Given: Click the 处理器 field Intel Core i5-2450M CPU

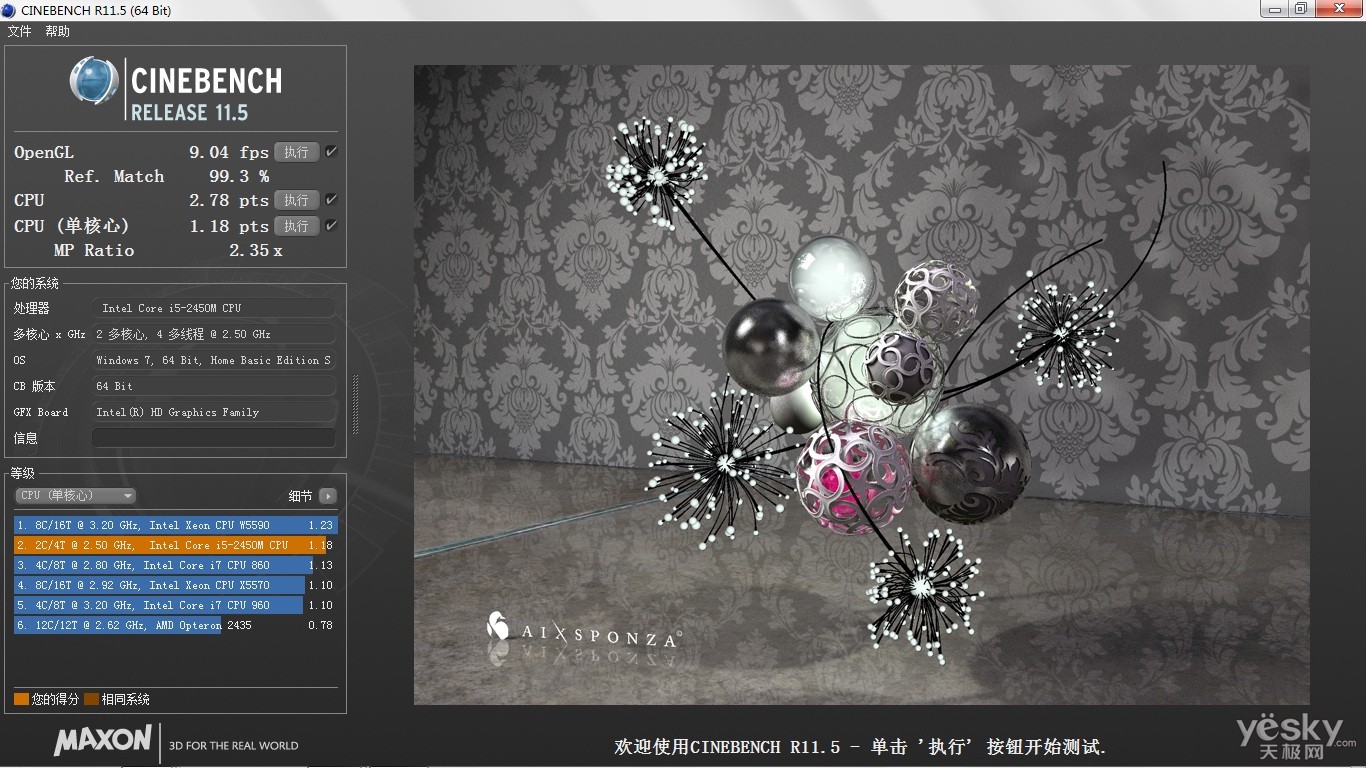Looking at the screenshot, I should coord(214,308).
